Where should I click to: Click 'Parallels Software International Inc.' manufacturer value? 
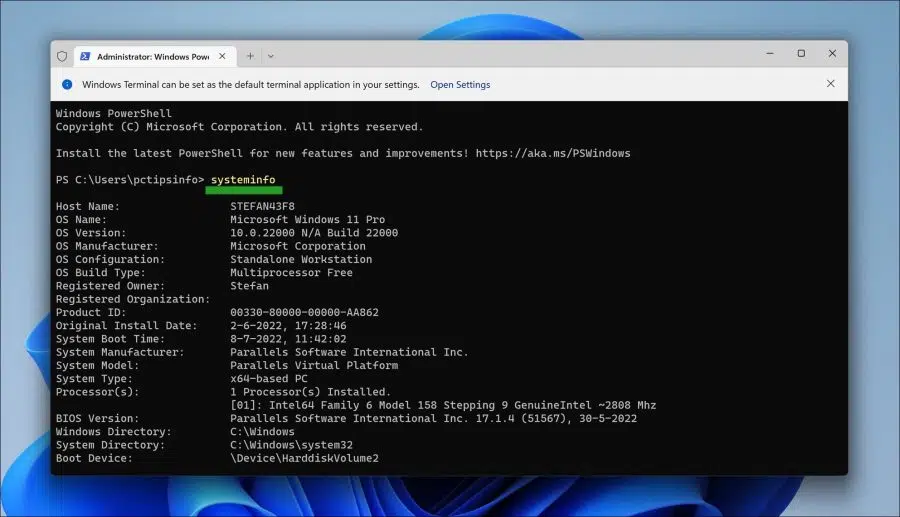[x=350, y=352]
